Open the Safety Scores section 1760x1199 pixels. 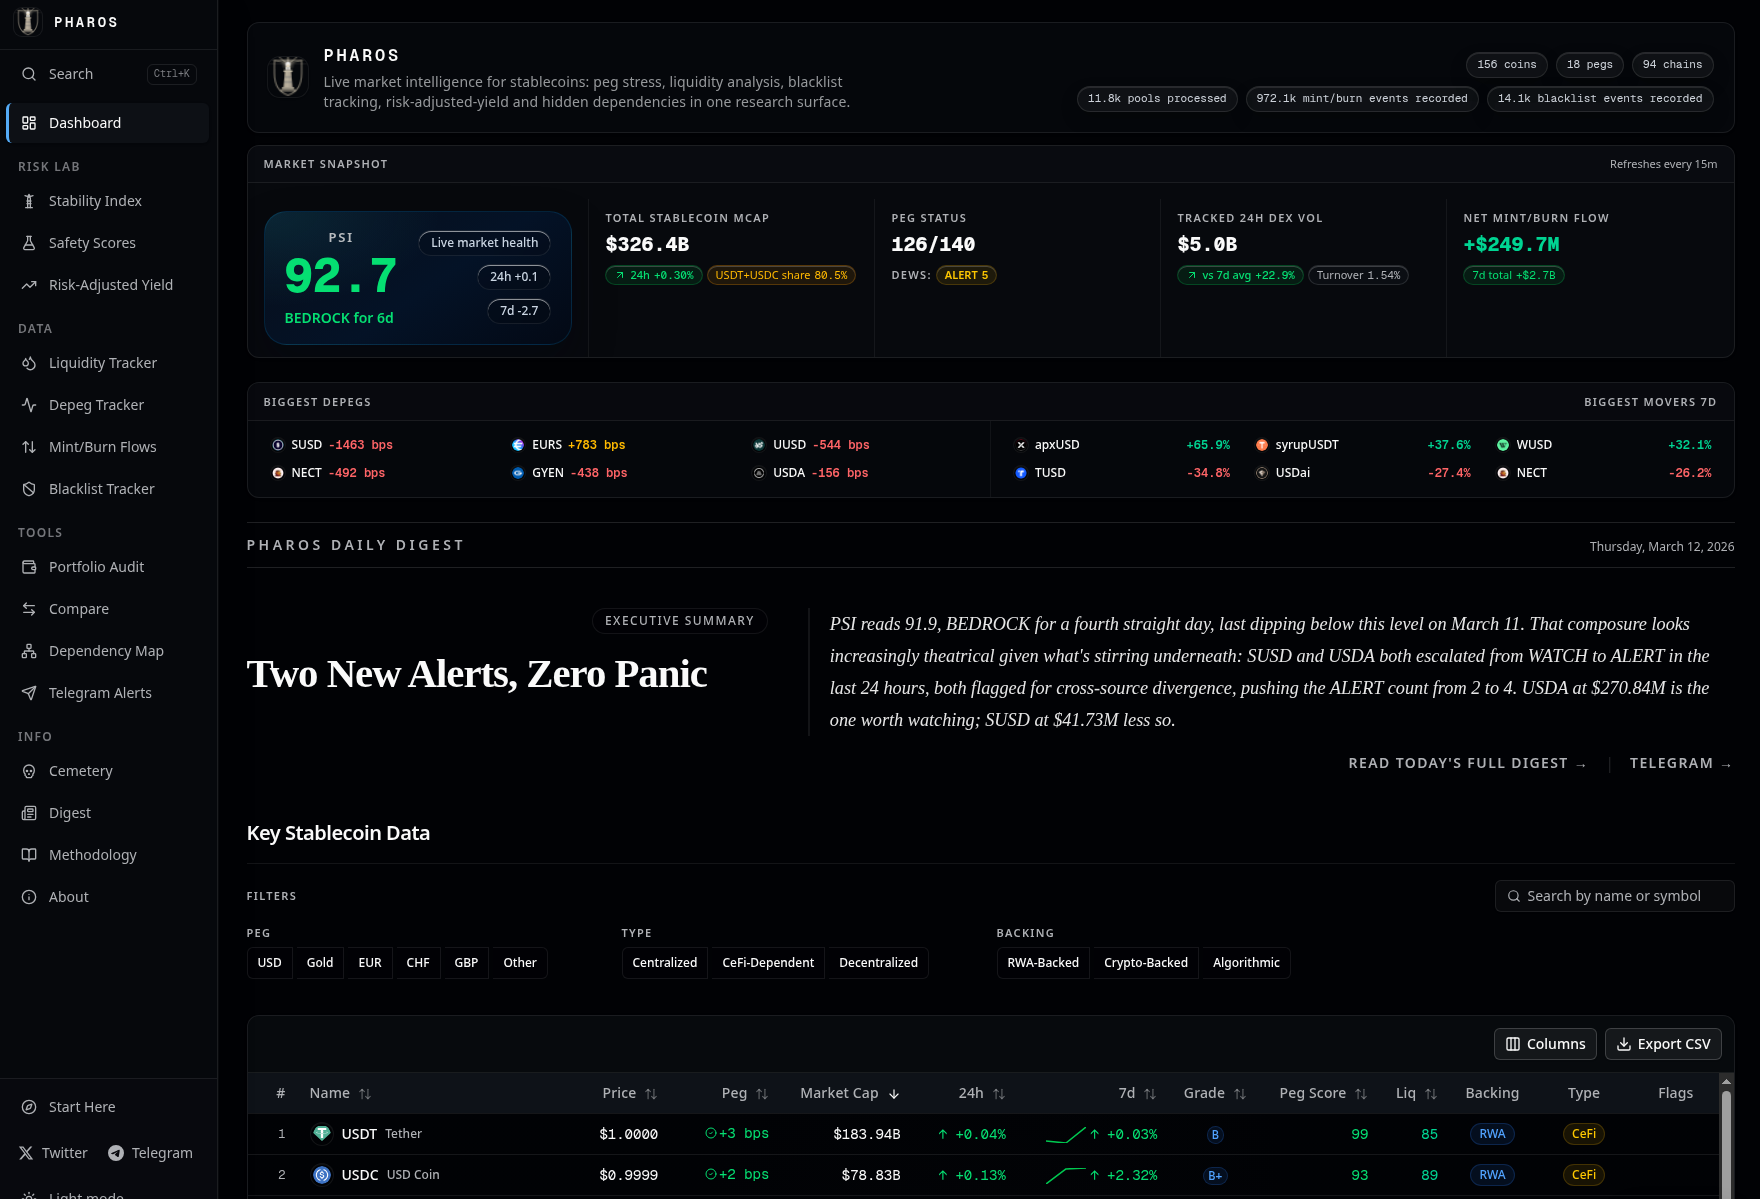pyautogui.click(x=92, y=242)
